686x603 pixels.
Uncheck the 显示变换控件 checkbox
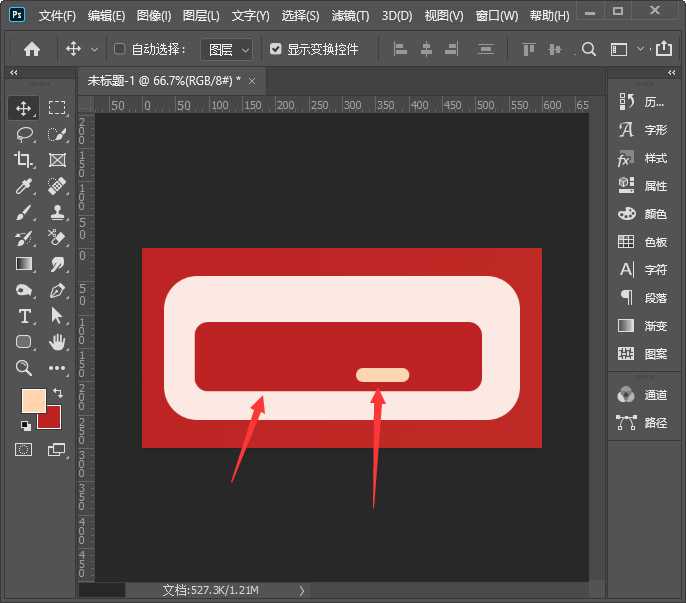point(276,49)
